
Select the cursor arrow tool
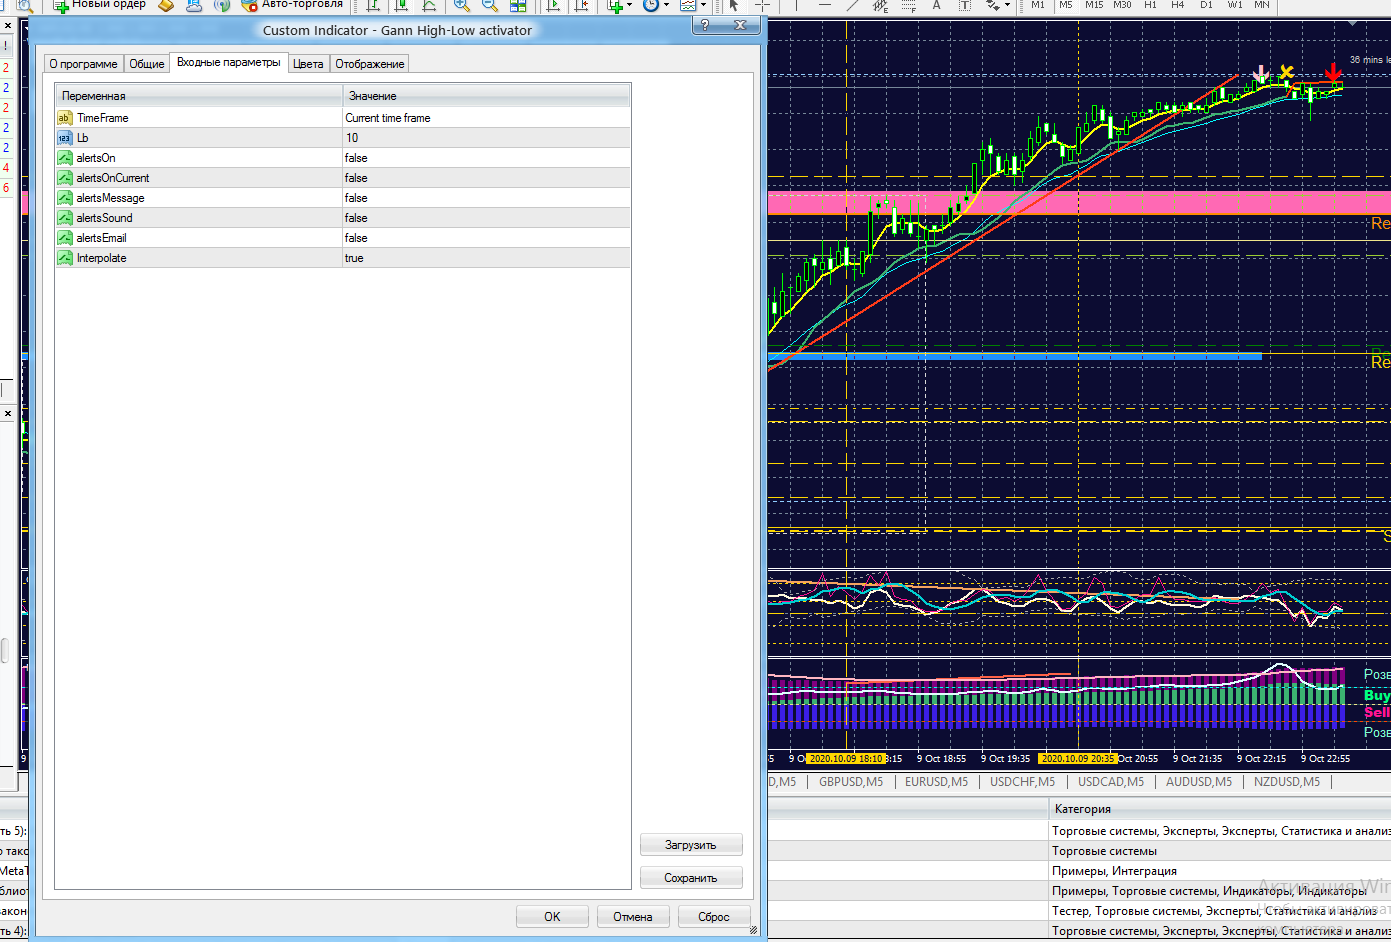point(734,6)
